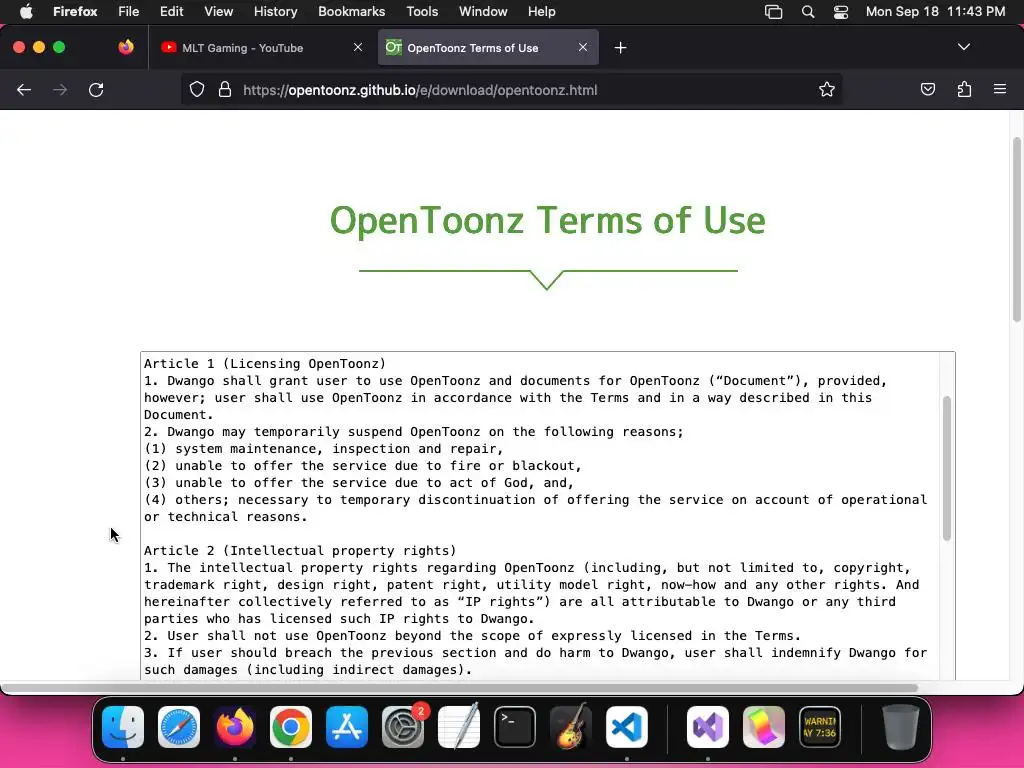This screenshot has height=768, width=1024.
Task: Open Spotlight search in menu bar
Action: tap(808, 12)
